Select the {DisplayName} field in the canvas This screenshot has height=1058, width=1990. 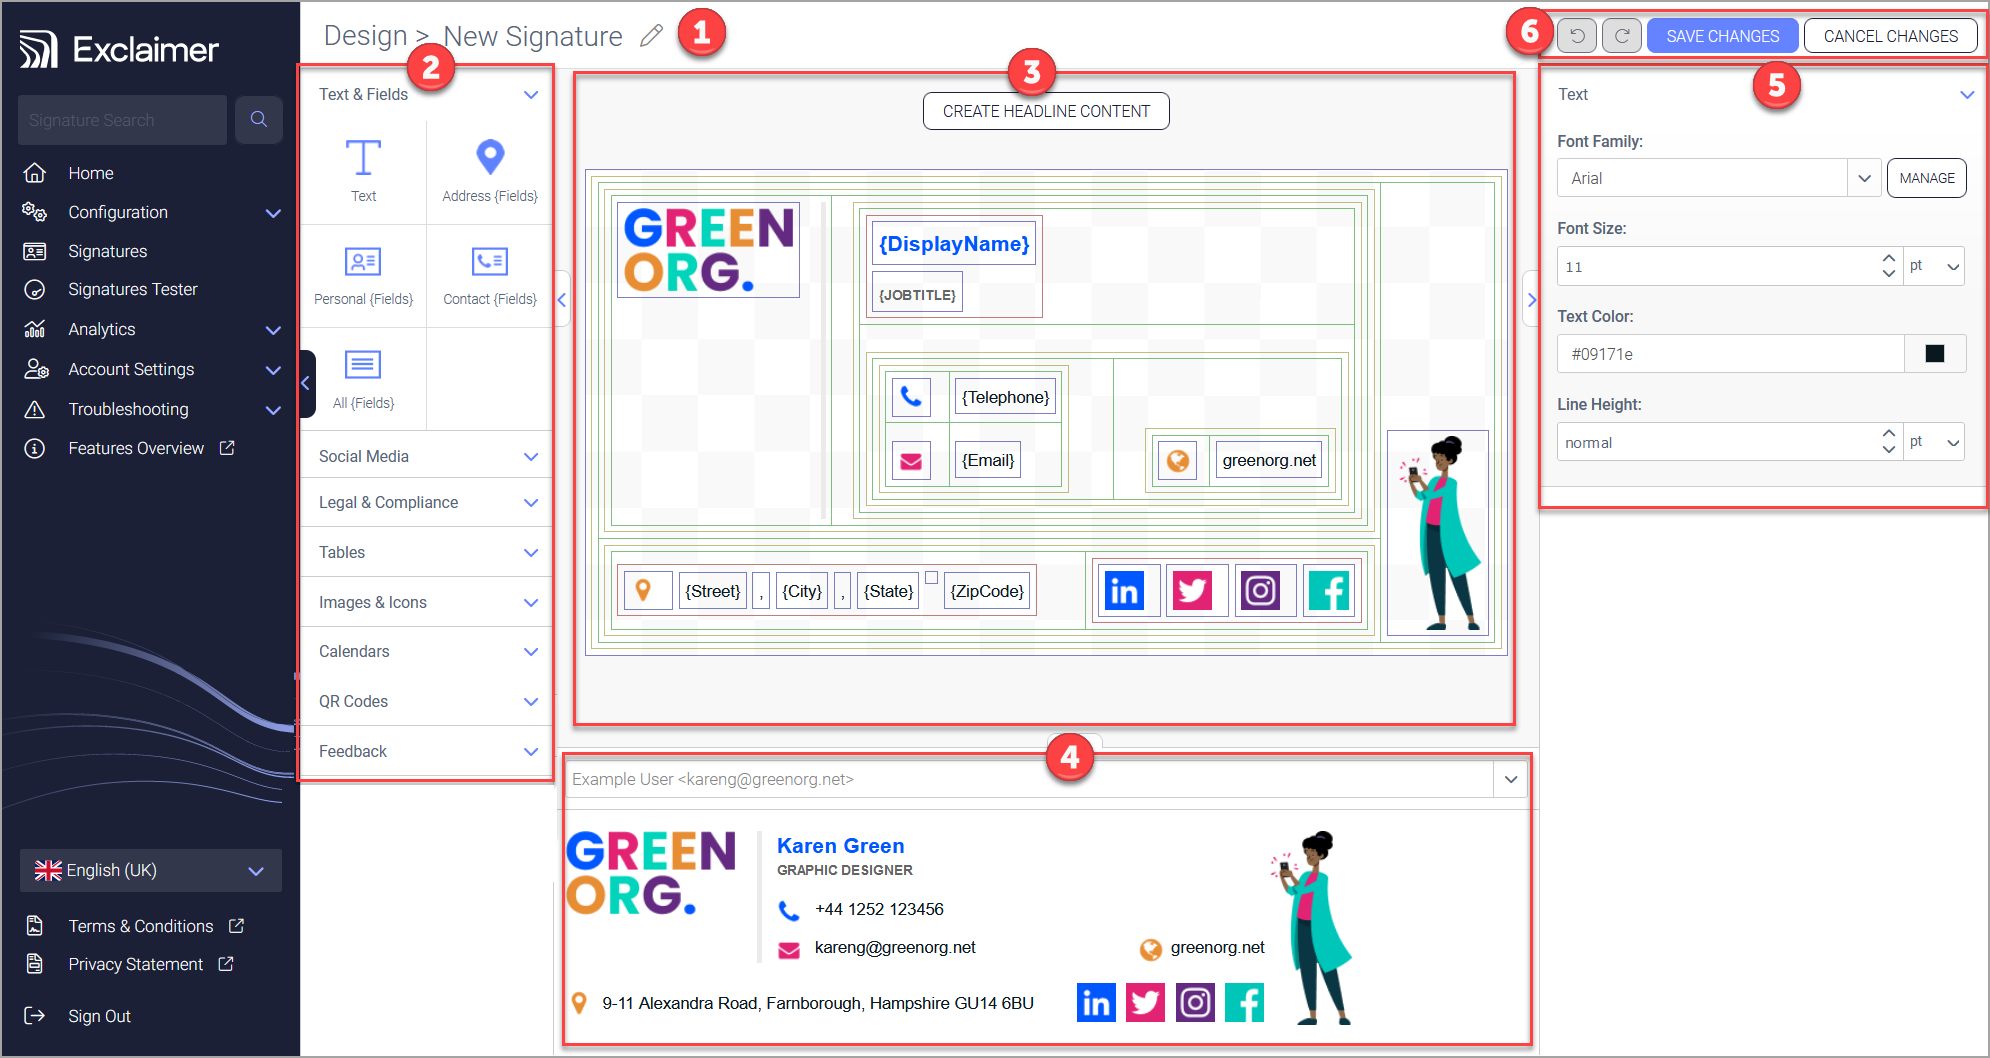953,243
